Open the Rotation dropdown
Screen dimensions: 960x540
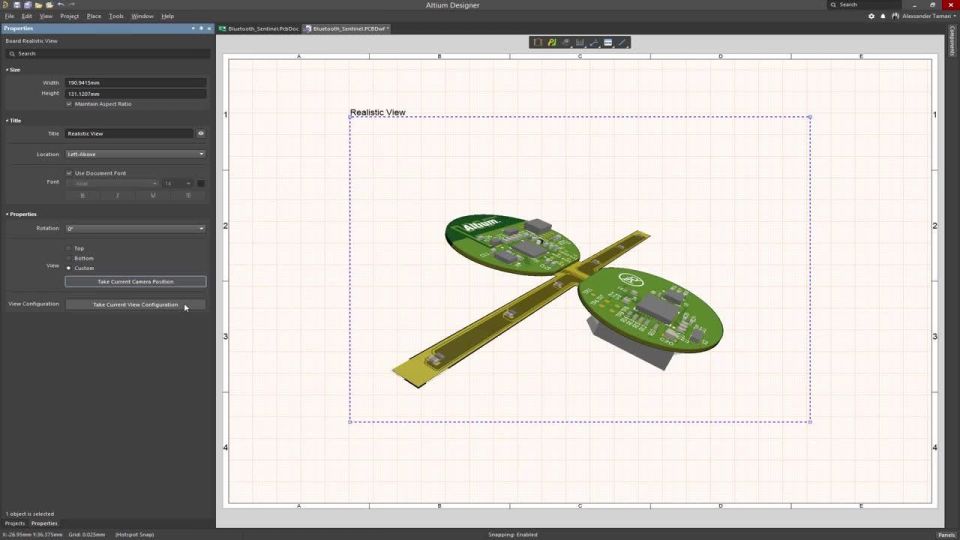135,228
